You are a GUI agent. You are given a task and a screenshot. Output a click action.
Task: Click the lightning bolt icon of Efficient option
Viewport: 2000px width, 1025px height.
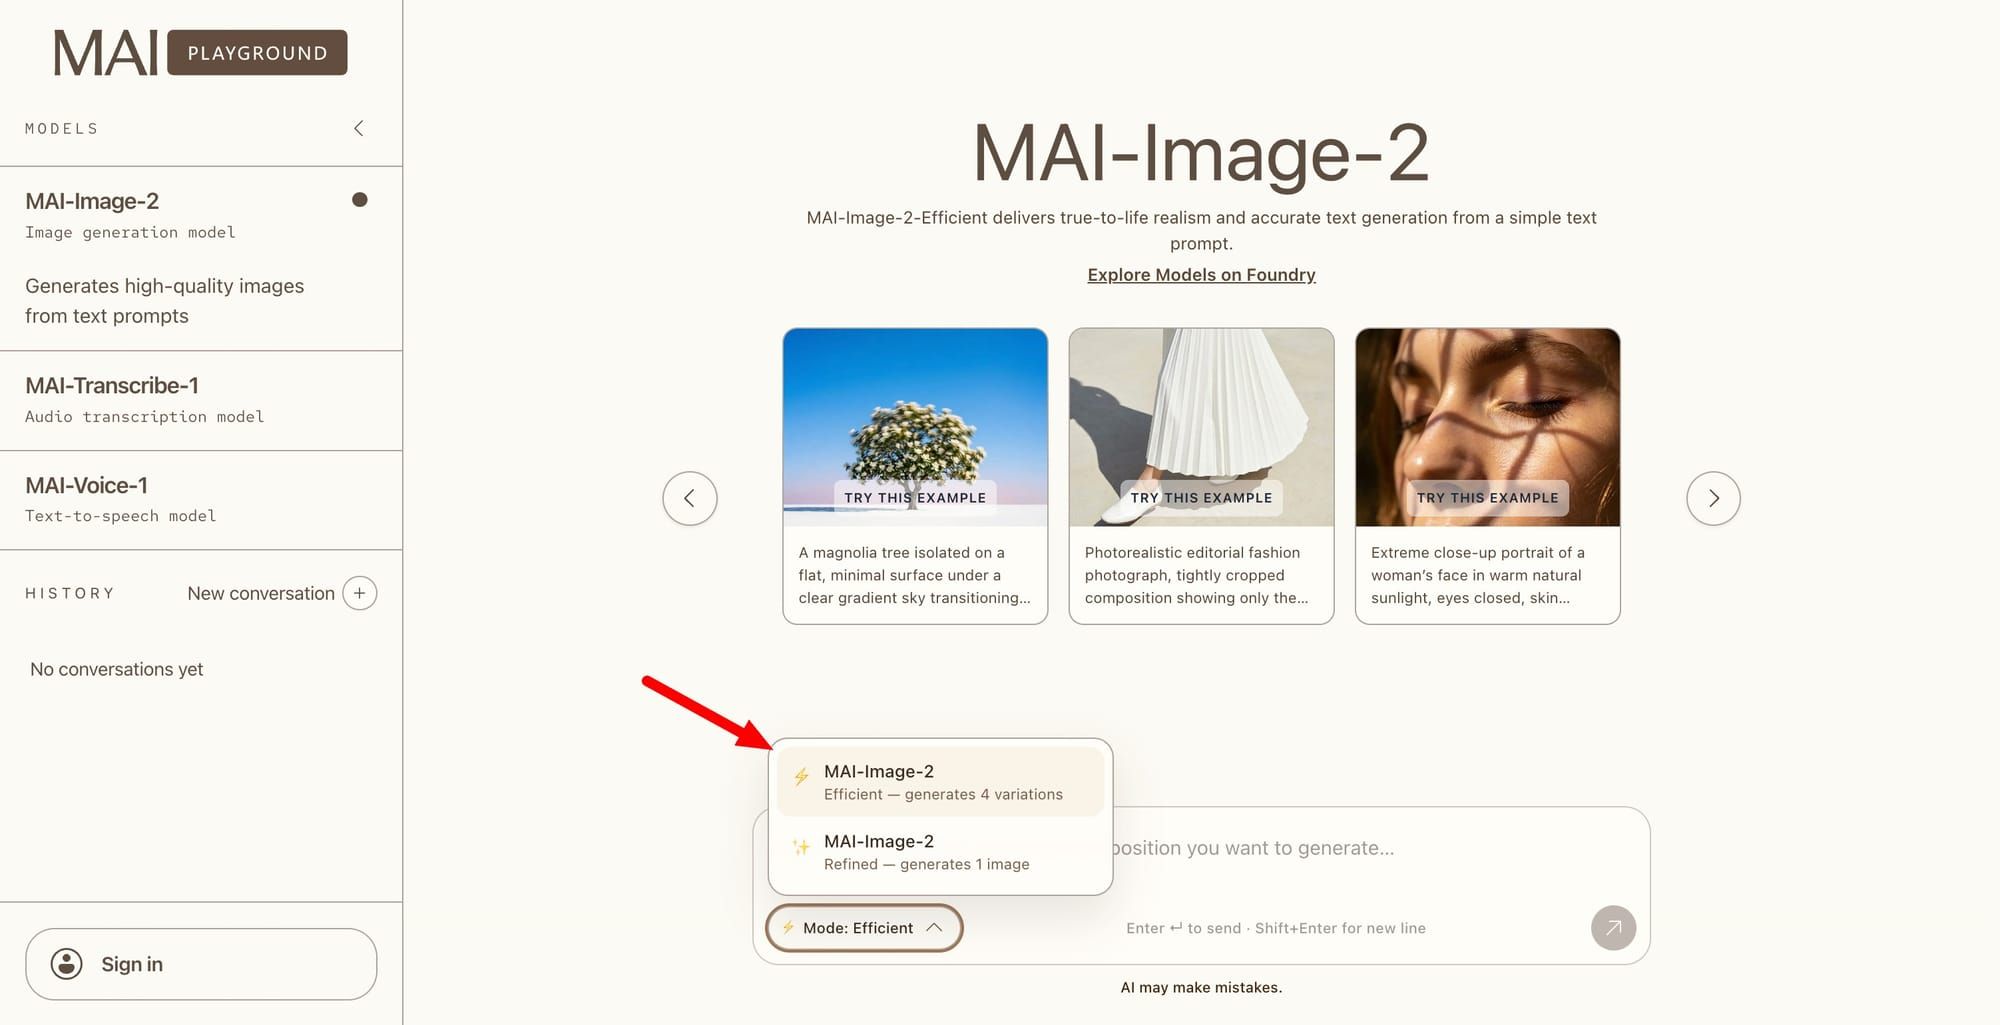click(801, 776)
